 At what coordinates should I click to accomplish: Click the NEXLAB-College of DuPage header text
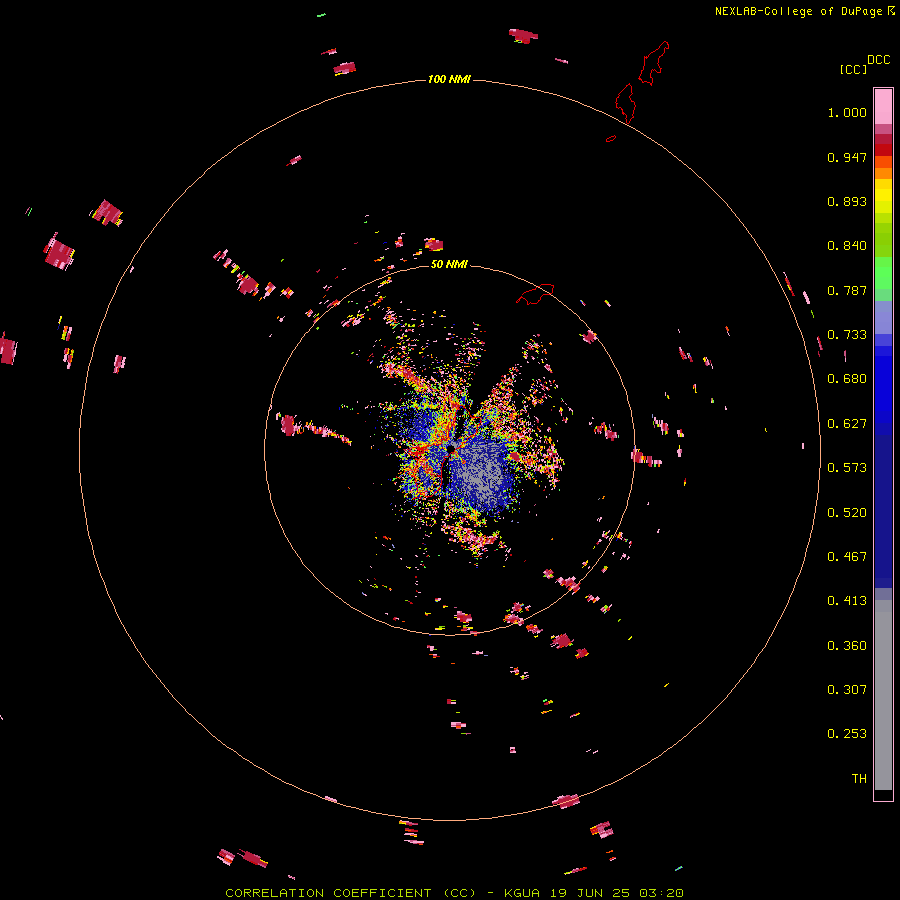pos(798,11)
